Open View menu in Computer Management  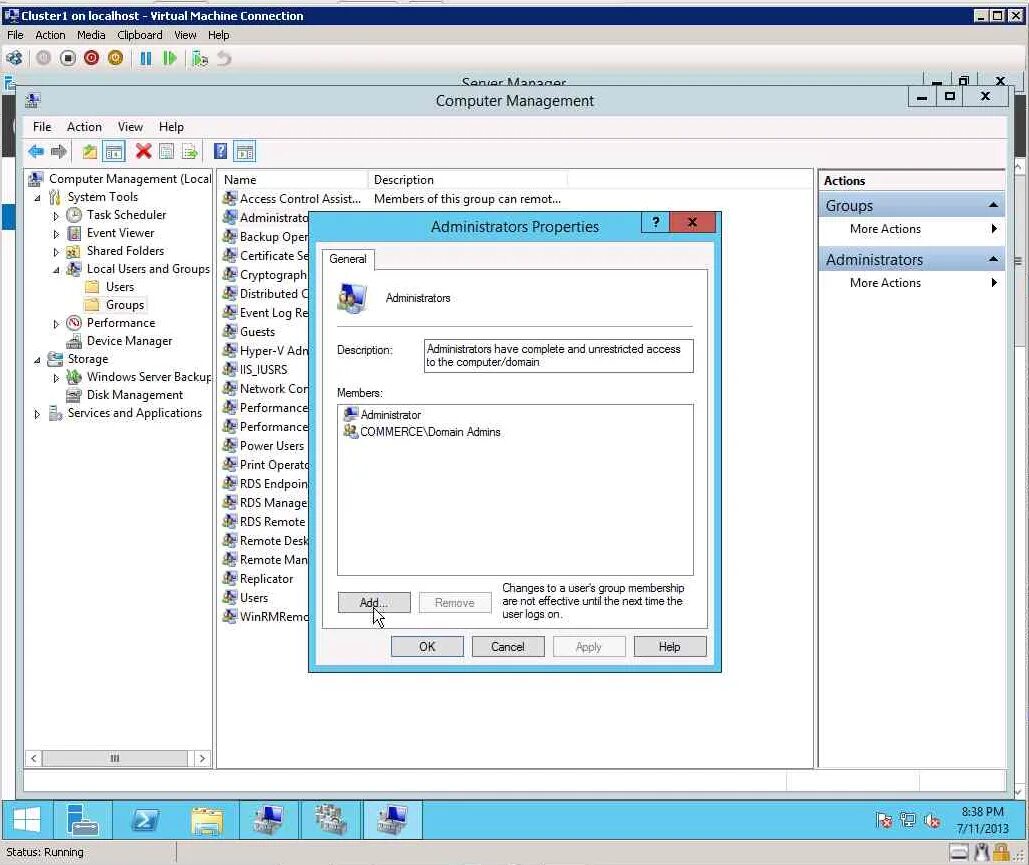coord(130,127)
